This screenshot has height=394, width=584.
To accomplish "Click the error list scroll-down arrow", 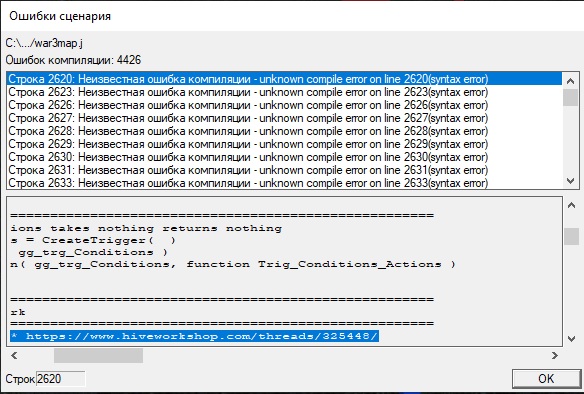I will 570,181.
